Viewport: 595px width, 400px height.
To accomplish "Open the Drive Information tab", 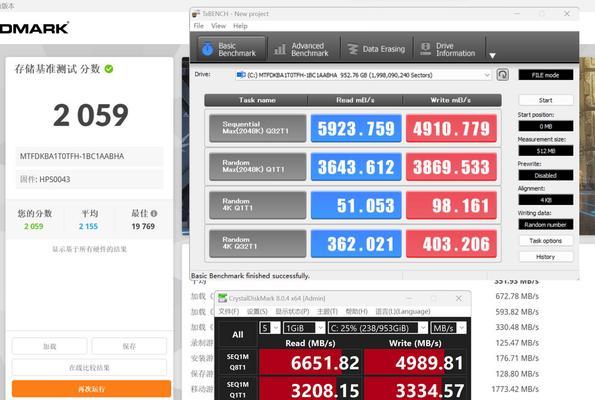I will click(x=449, y=49).
